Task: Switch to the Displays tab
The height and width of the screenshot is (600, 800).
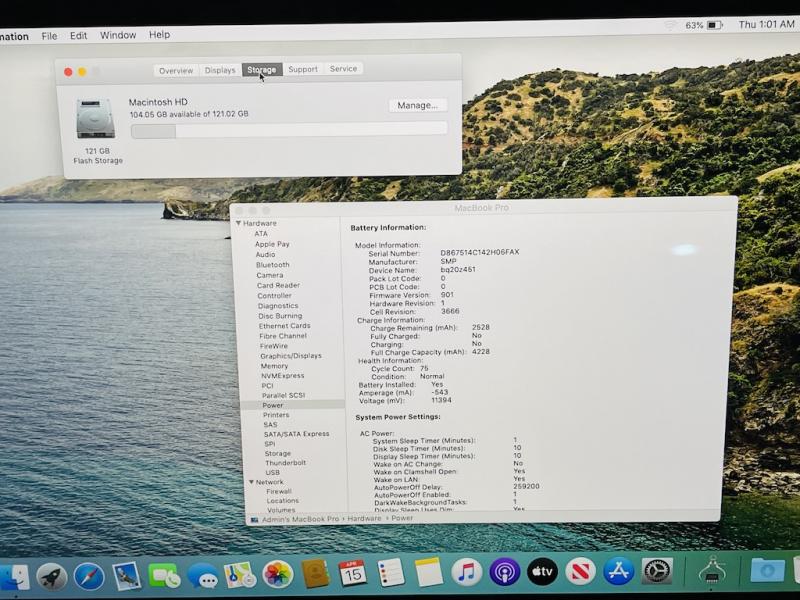Action: 220,70
